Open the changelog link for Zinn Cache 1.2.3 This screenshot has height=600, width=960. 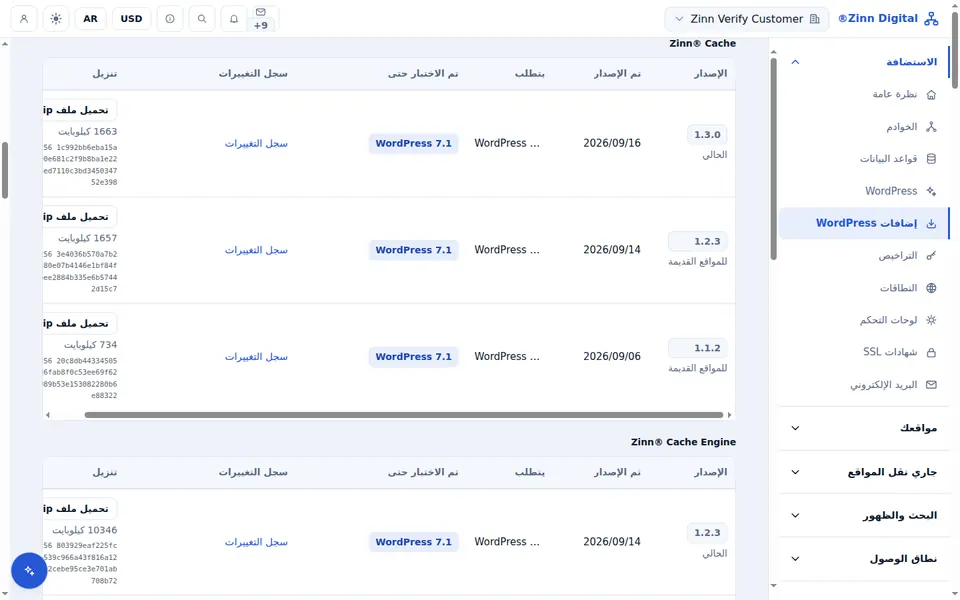tap(256, 250)
